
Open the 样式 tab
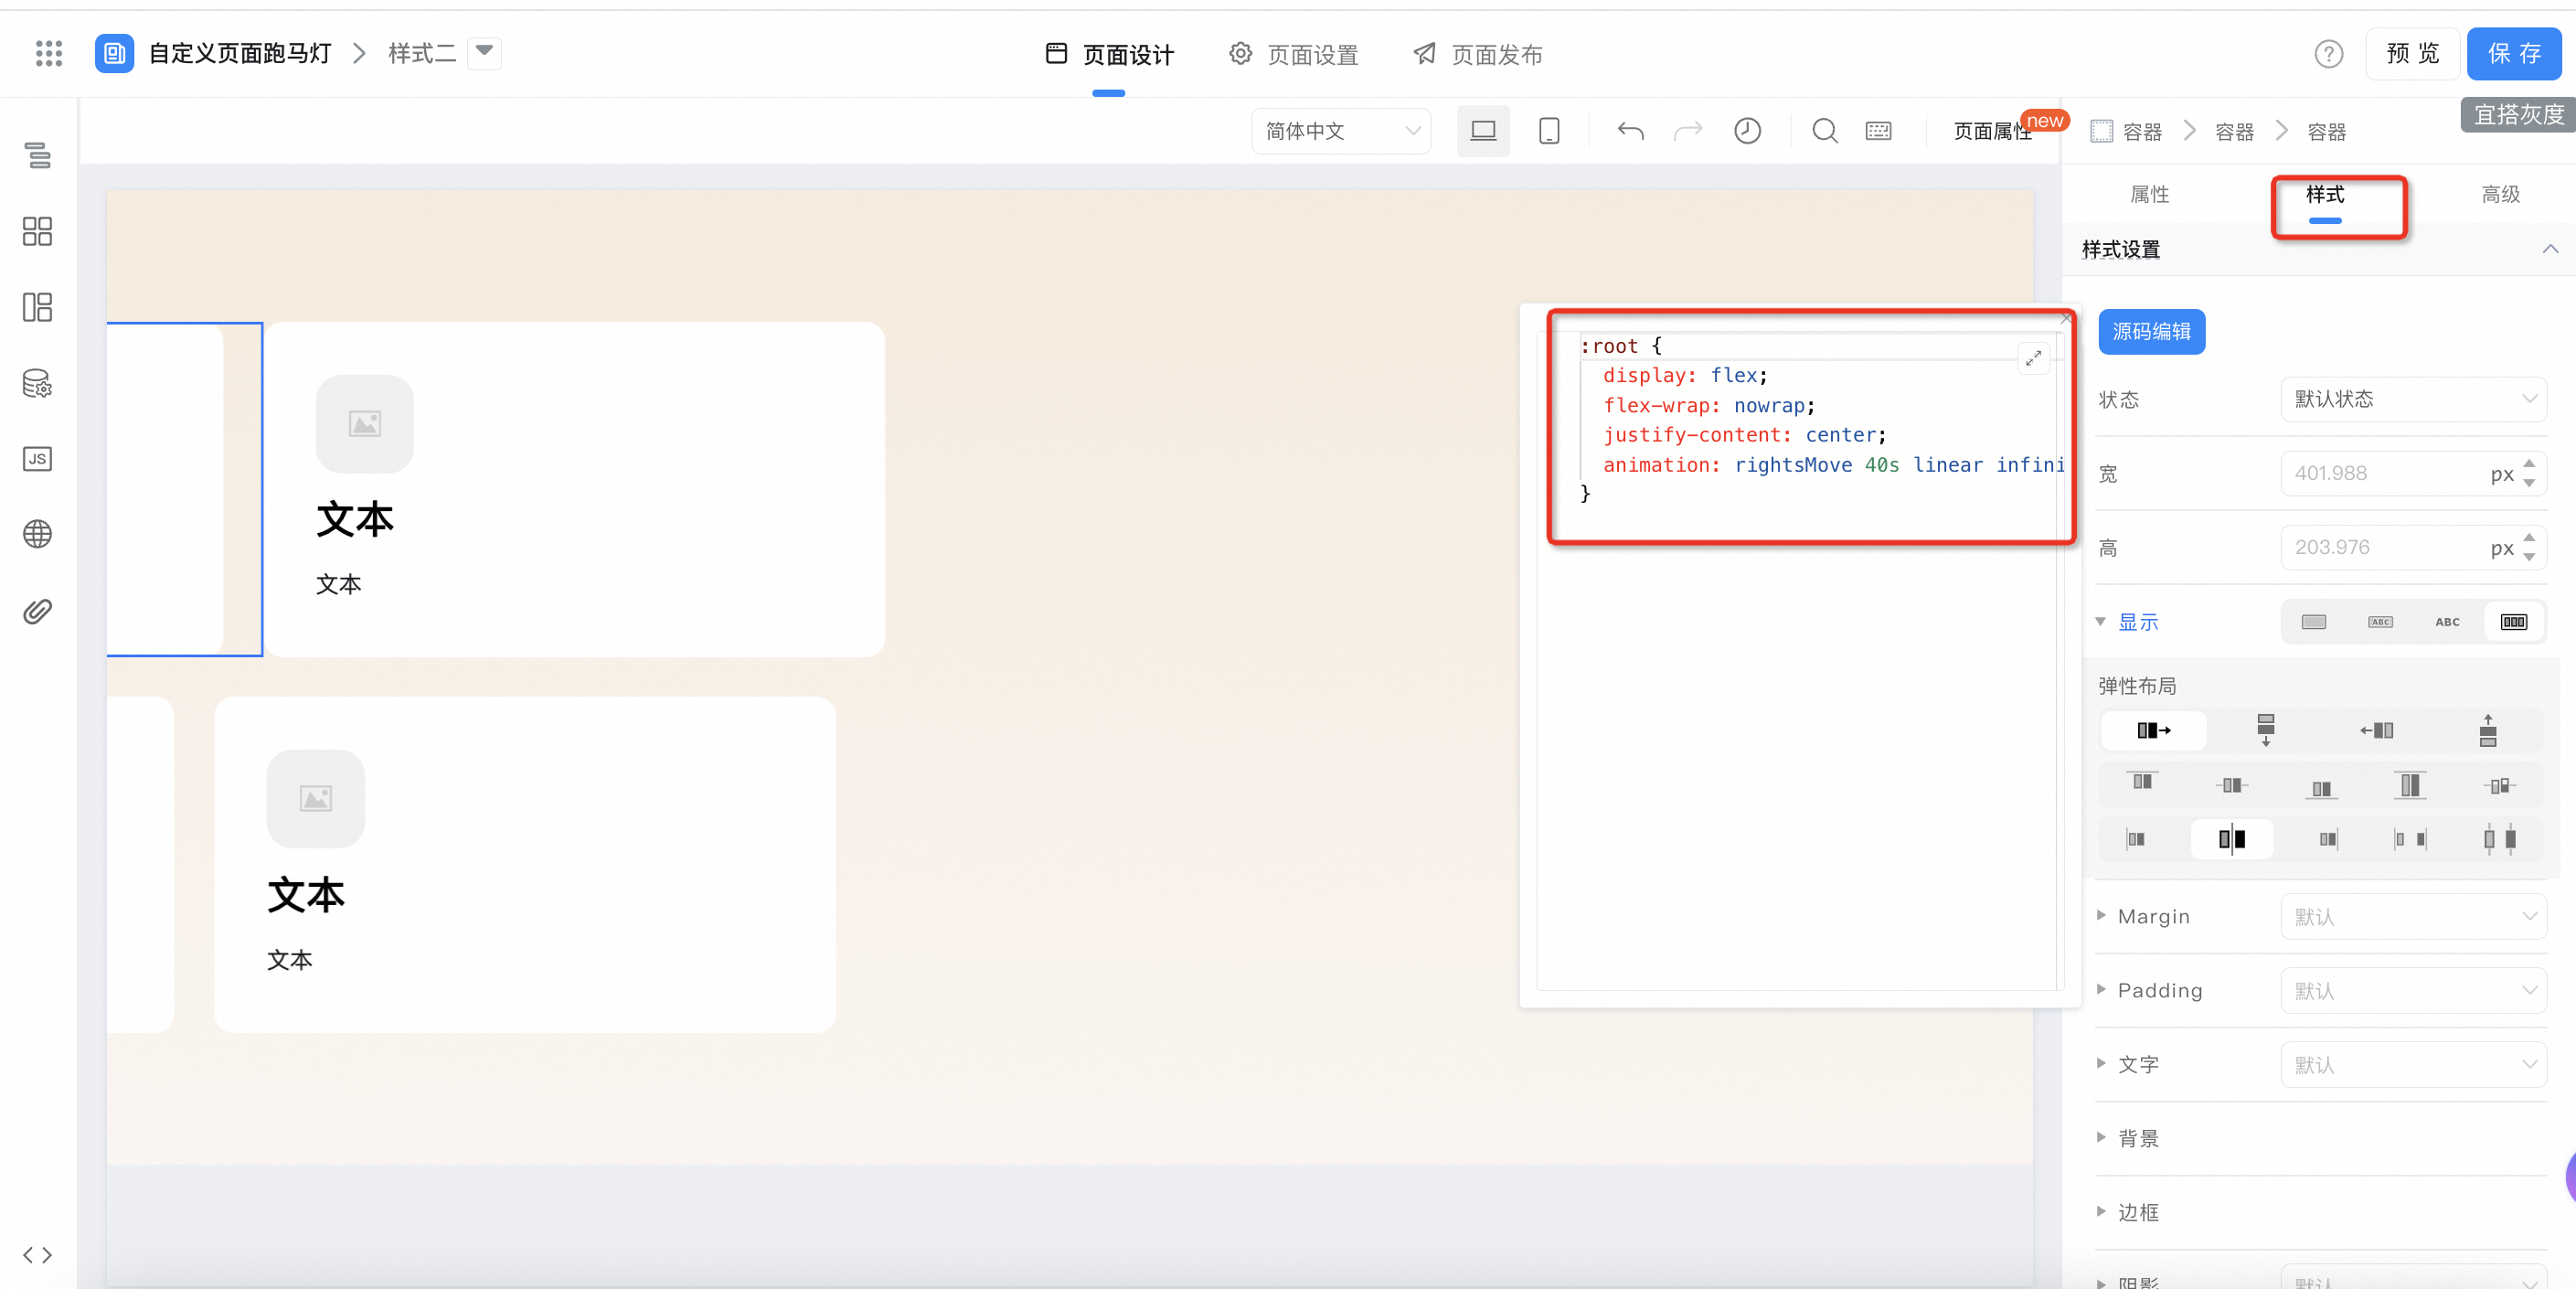pos(2326,195)
